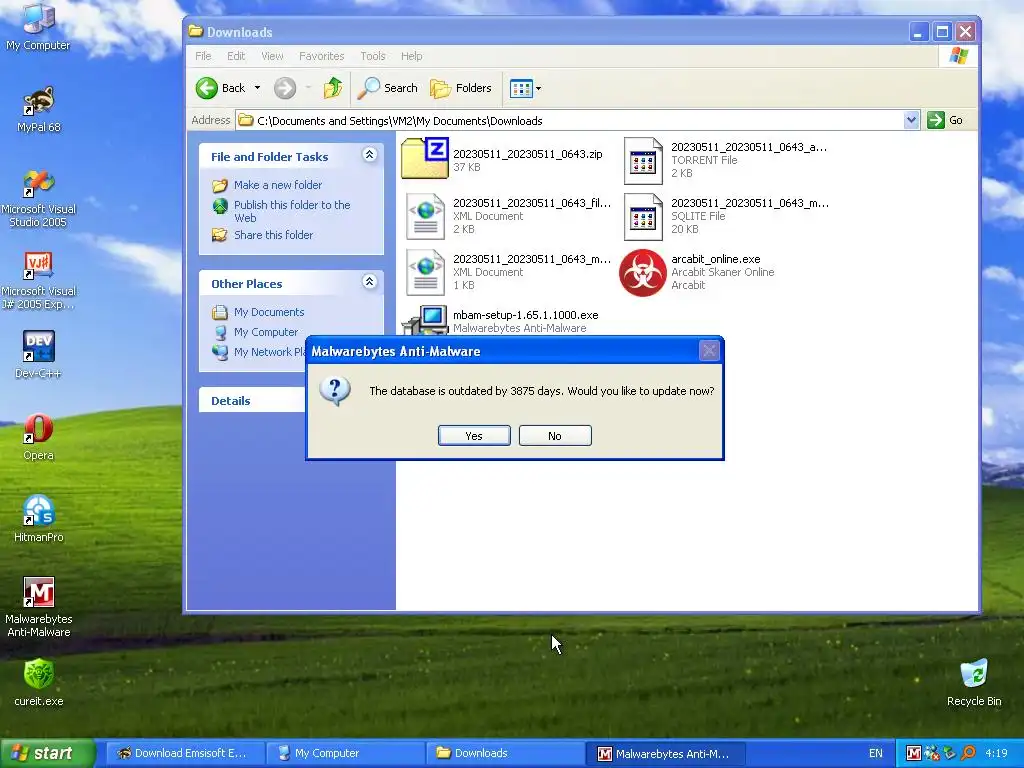Screen dimensions: 1024x768
Task: Click the magnifier tray icon
Action: (x=968, y=753)
